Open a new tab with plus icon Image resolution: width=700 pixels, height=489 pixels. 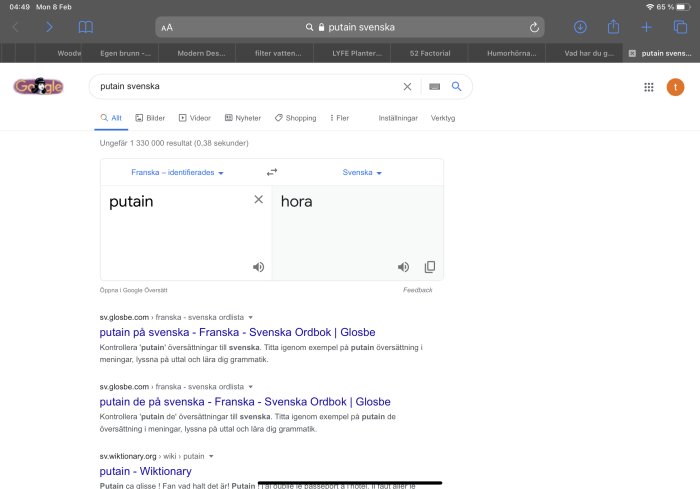(x=646, y=27)
